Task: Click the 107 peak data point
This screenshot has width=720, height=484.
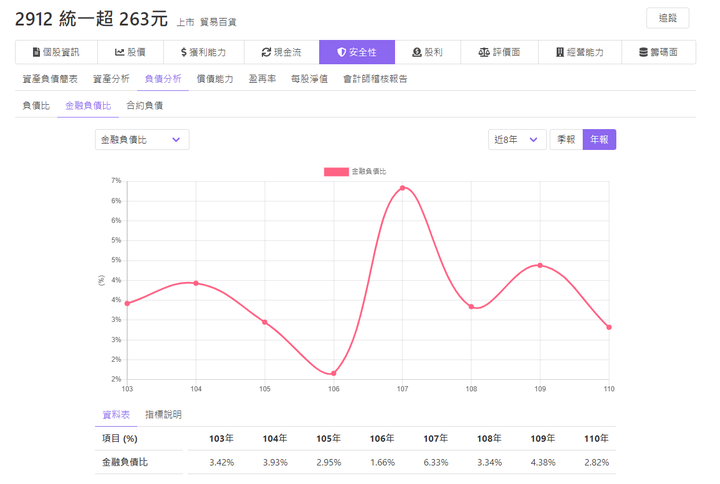Action: [402, 188]
